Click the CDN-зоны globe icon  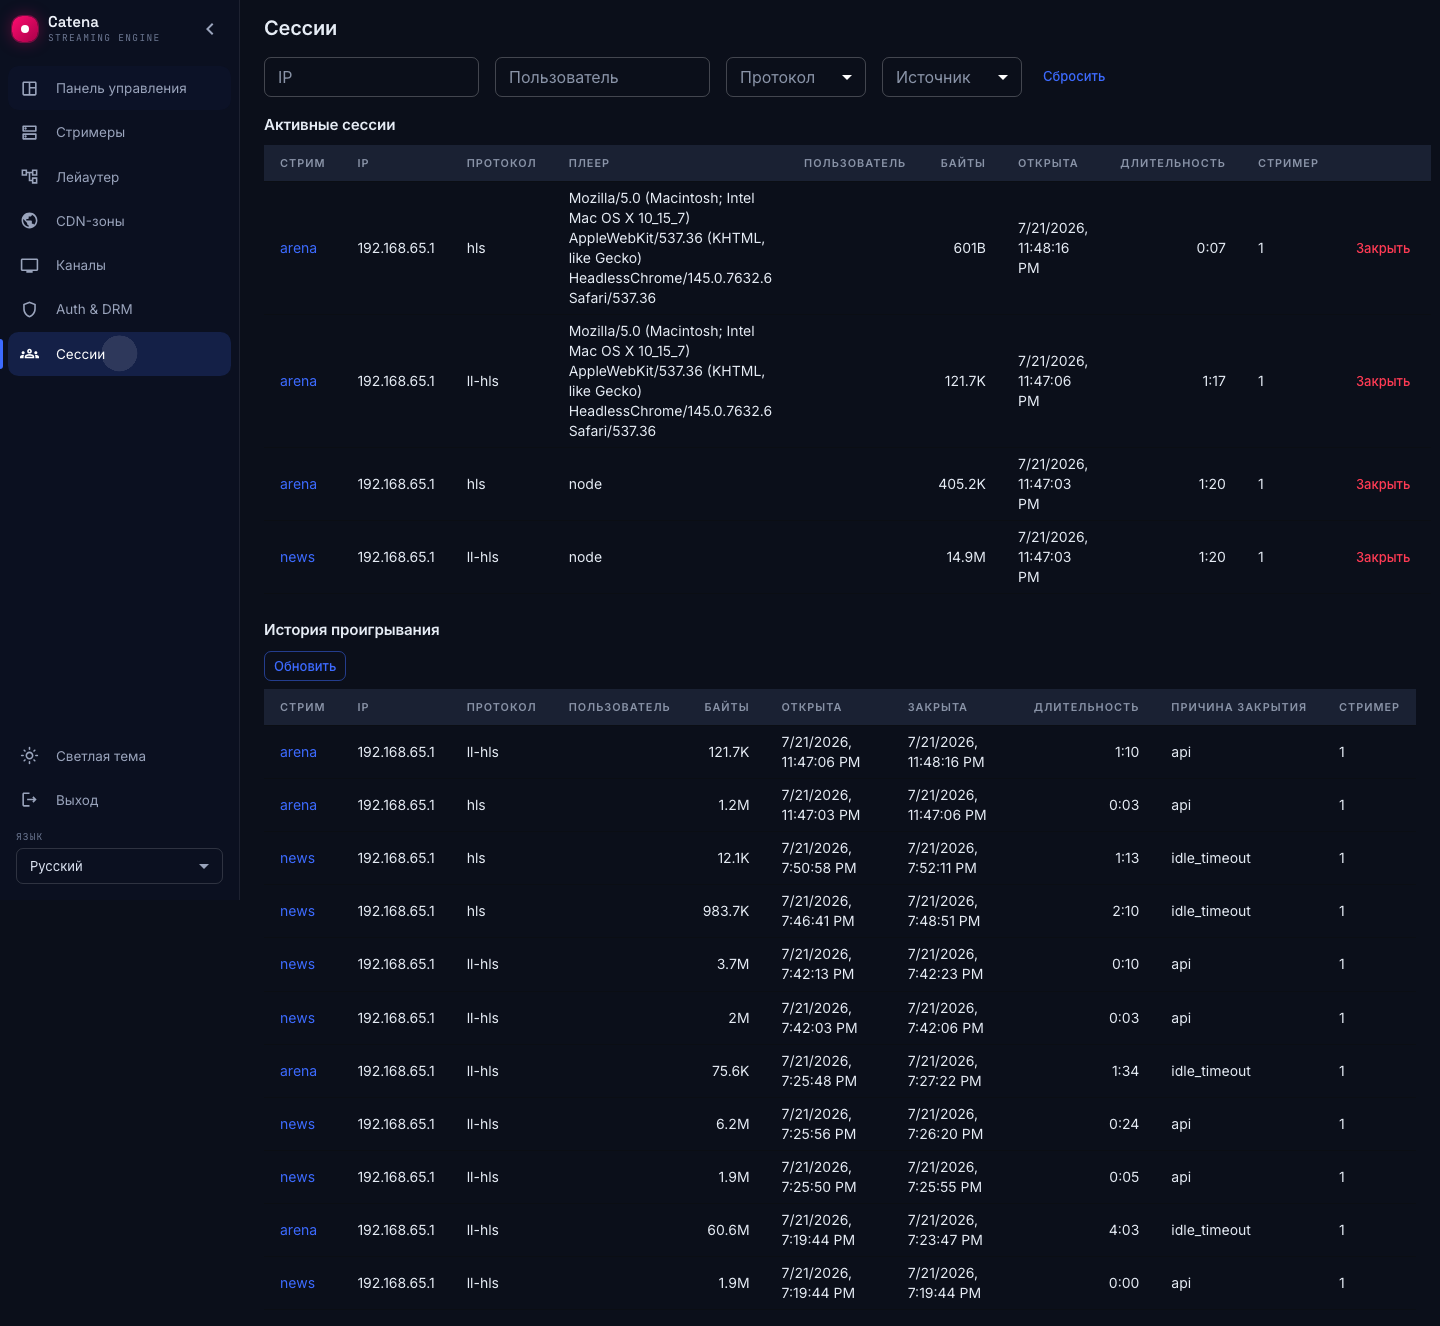tap(30, 221)
